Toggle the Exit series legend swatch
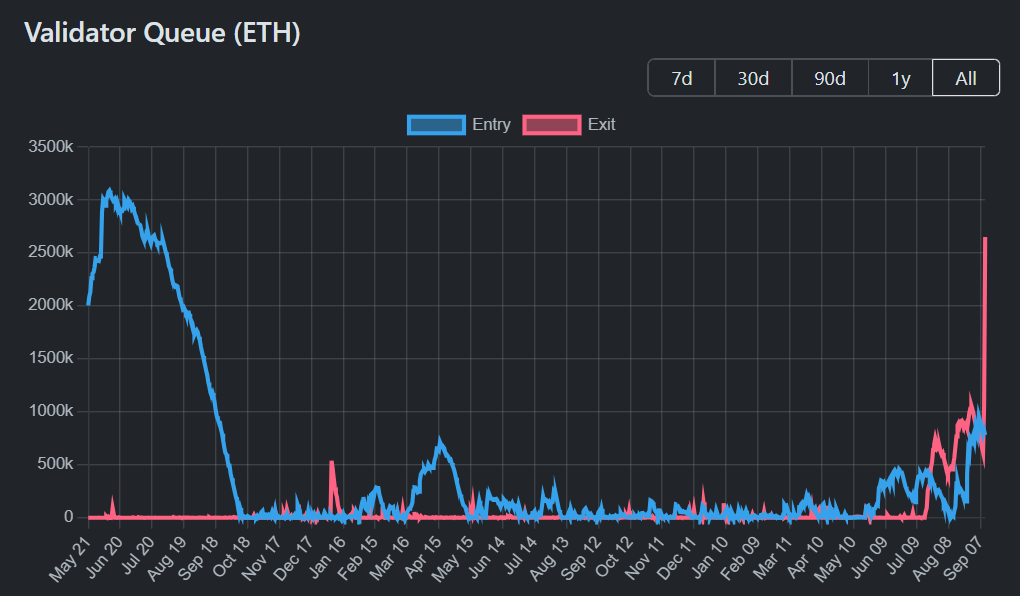 coord(552,124)
